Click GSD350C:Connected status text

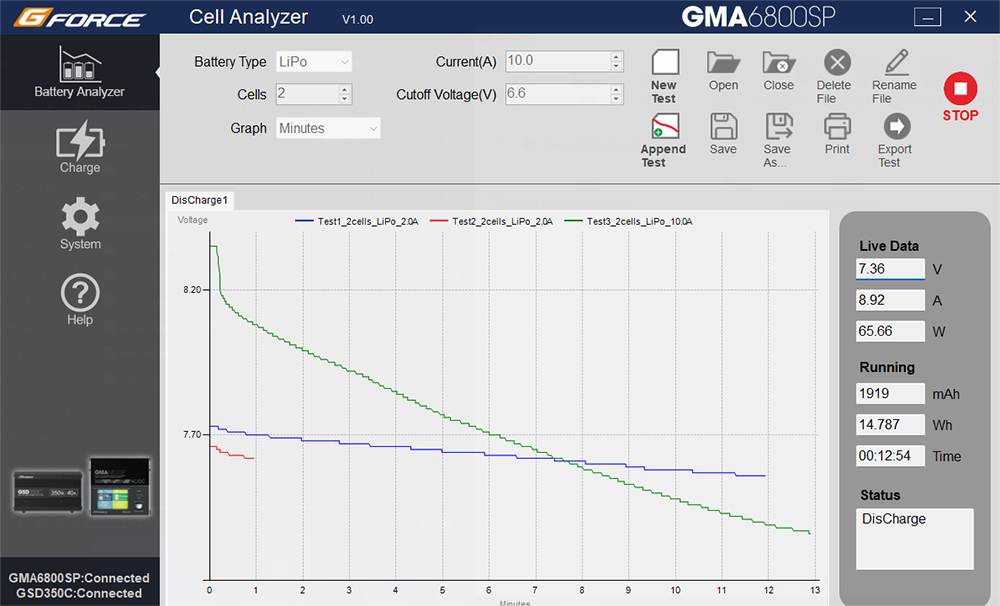click(x=79, y=593)
